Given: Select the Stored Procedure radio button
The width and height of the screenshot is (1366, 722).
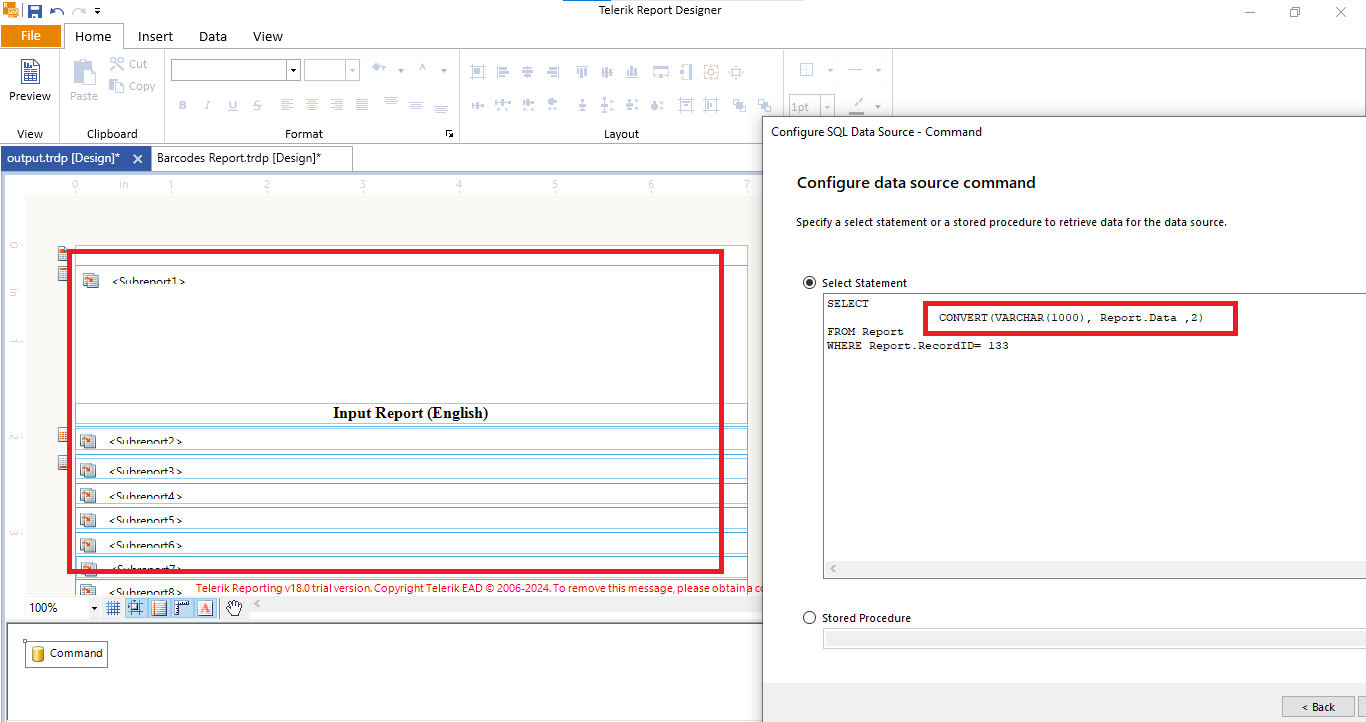Looking at the screenshot, I should click(810, 618).
